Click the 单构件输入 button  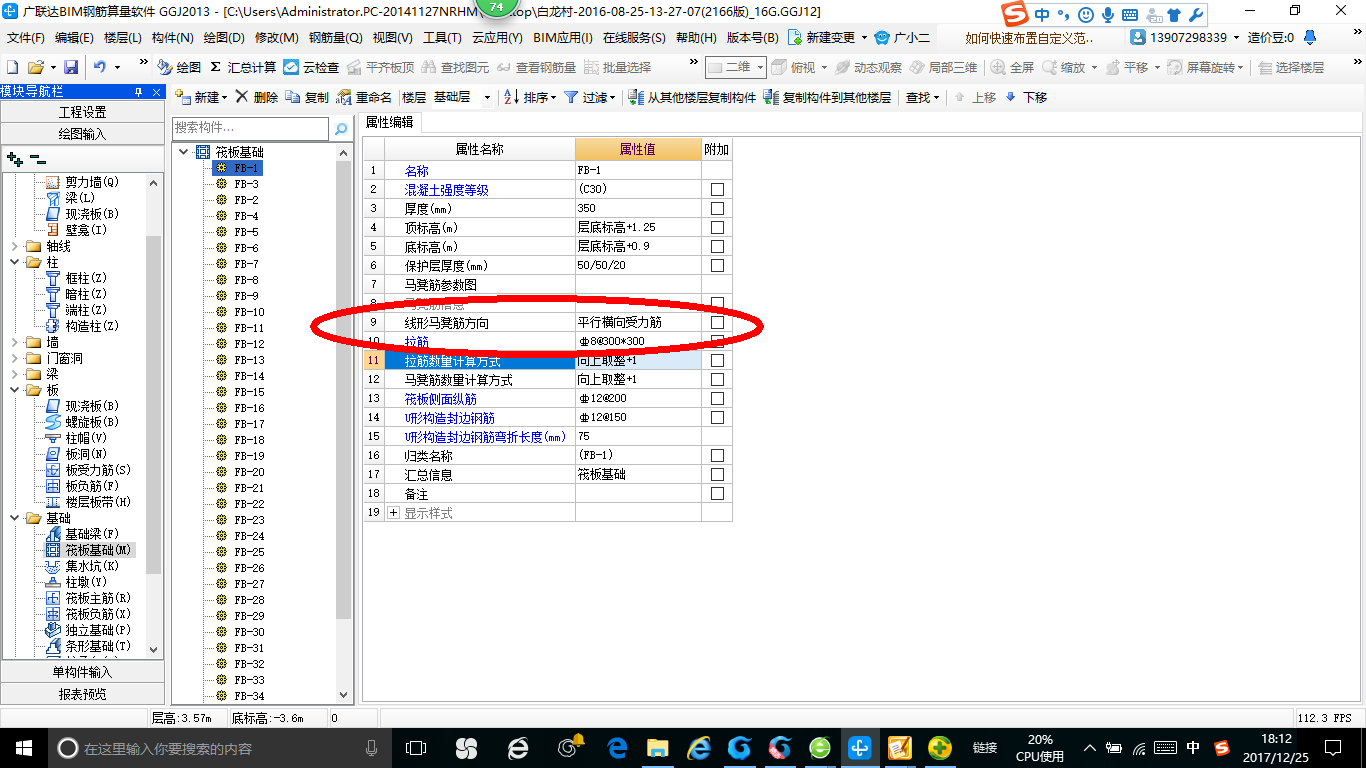pyautogui.click(x=82, y=672)
